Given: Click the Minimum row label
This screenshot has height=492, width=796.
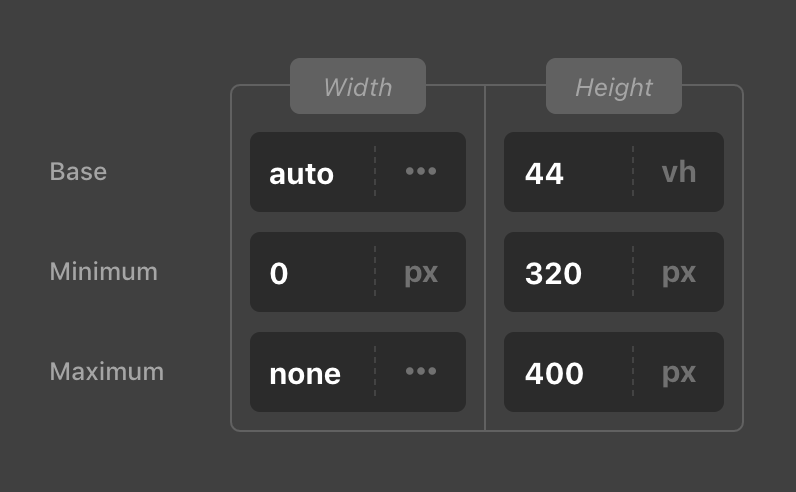Looking at the screenshot, I should point(104,271).
